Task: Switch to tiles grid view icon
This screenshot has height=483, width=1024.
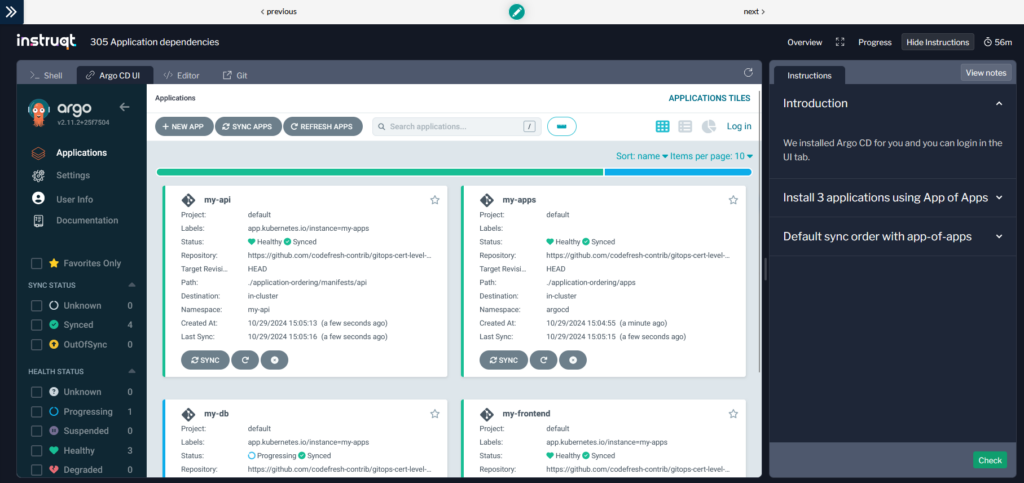Action: coord(662,127)
